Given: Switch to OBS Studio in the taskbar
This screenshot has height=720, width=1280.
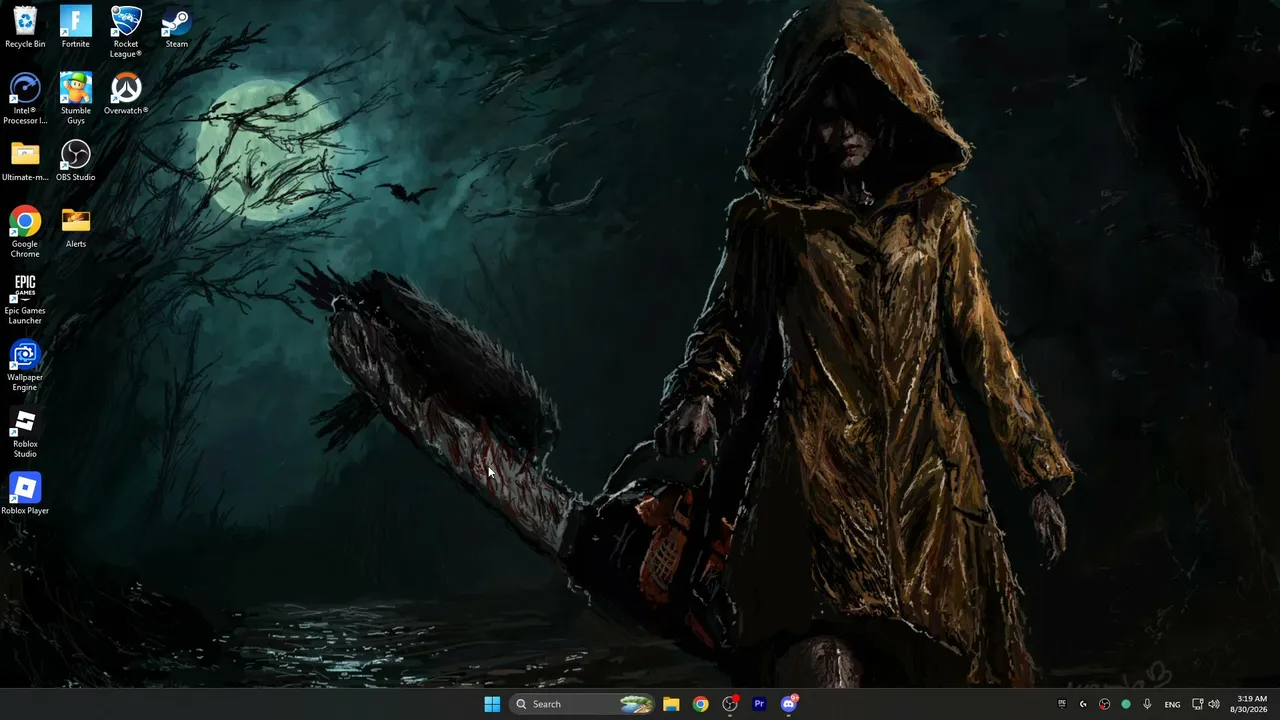Looking at the screenshot, I should point(730,704).
